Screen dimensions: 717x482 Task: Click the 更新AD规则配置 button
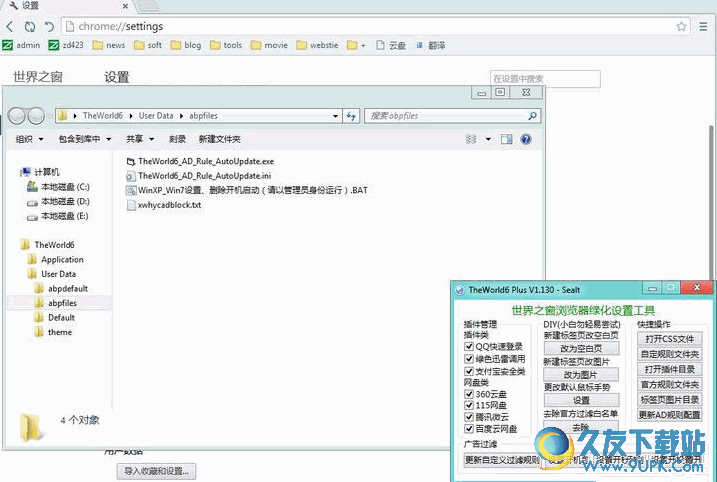point(669,415)
